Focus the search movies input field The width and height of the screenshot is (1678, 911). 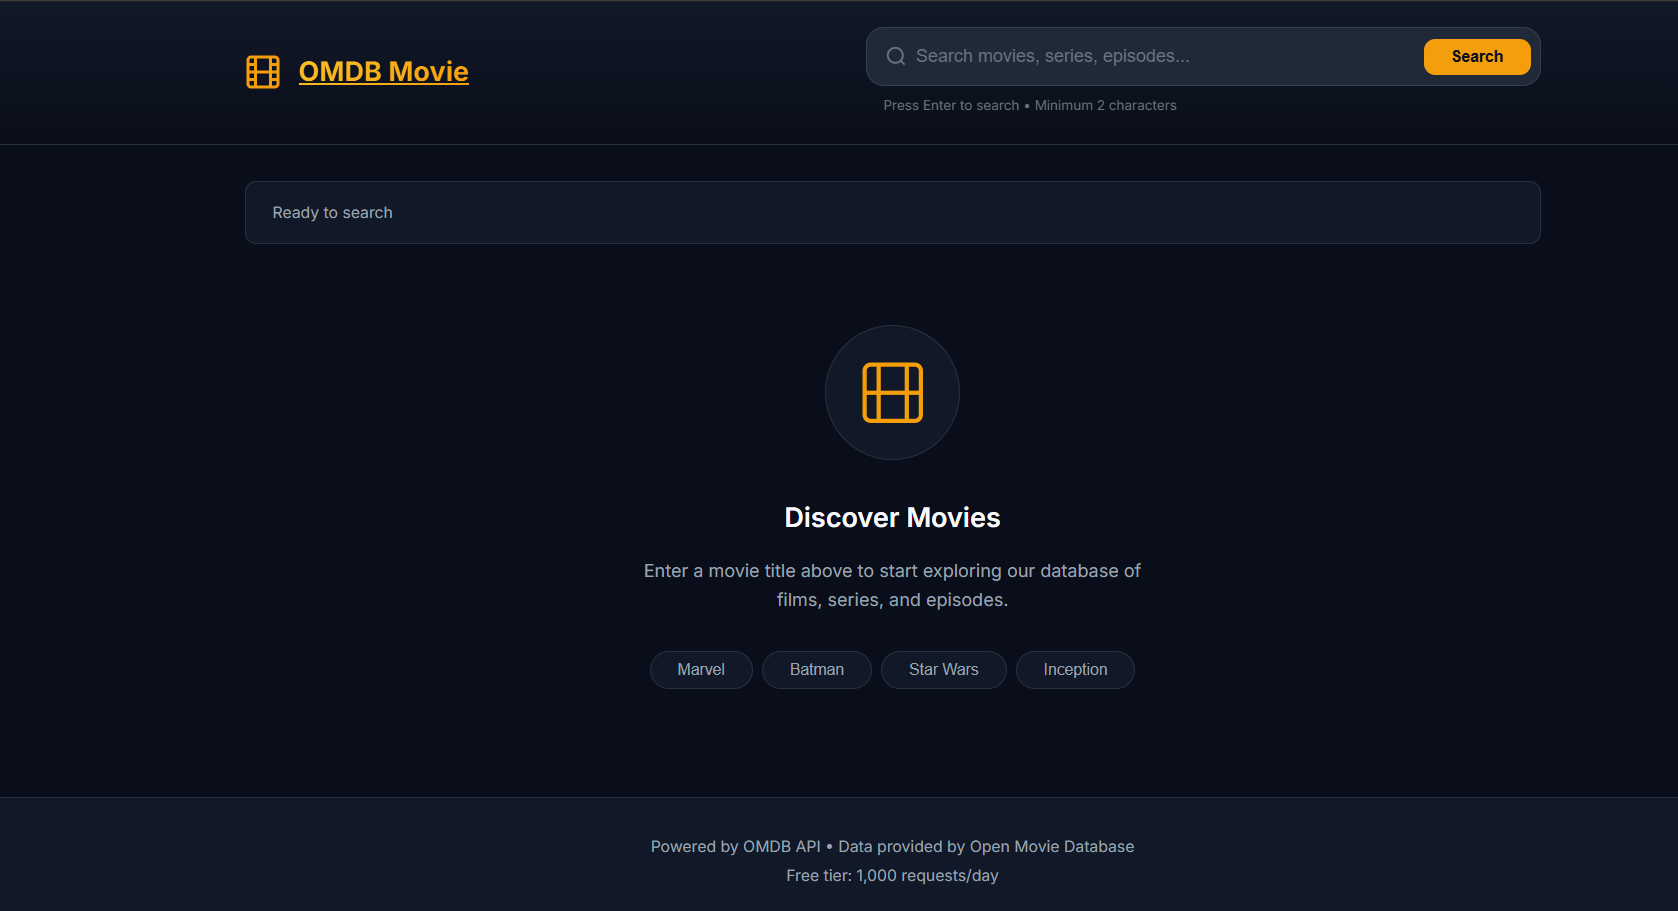coord(1164,56)
